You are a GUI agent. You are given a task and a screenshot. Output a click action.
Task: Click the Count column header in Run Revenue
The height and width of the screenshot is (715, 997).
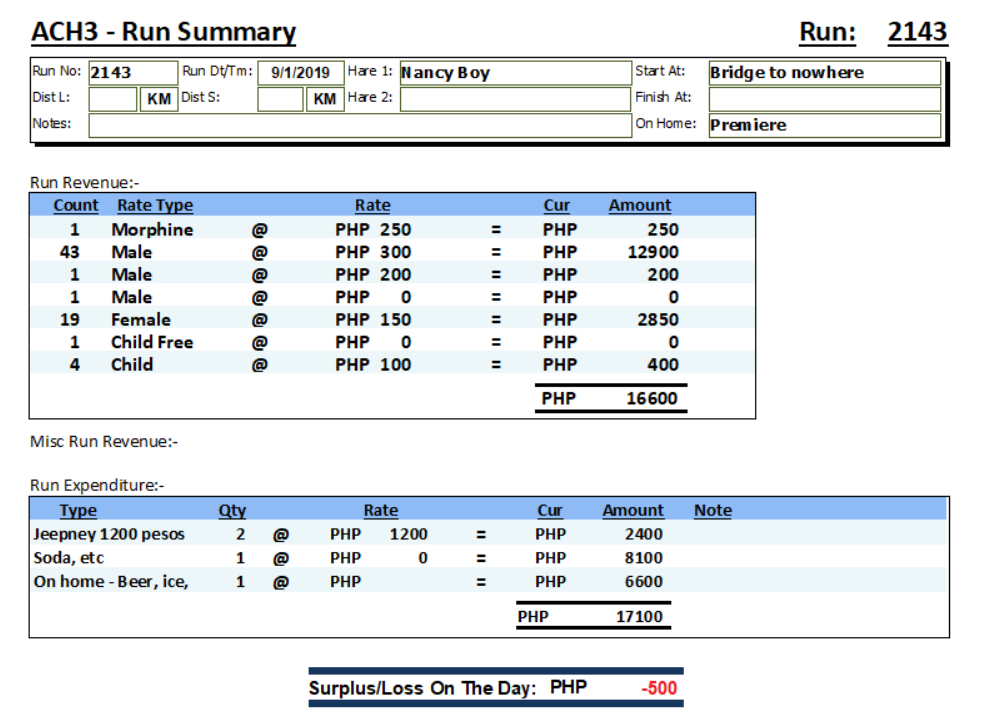(76, 205)
